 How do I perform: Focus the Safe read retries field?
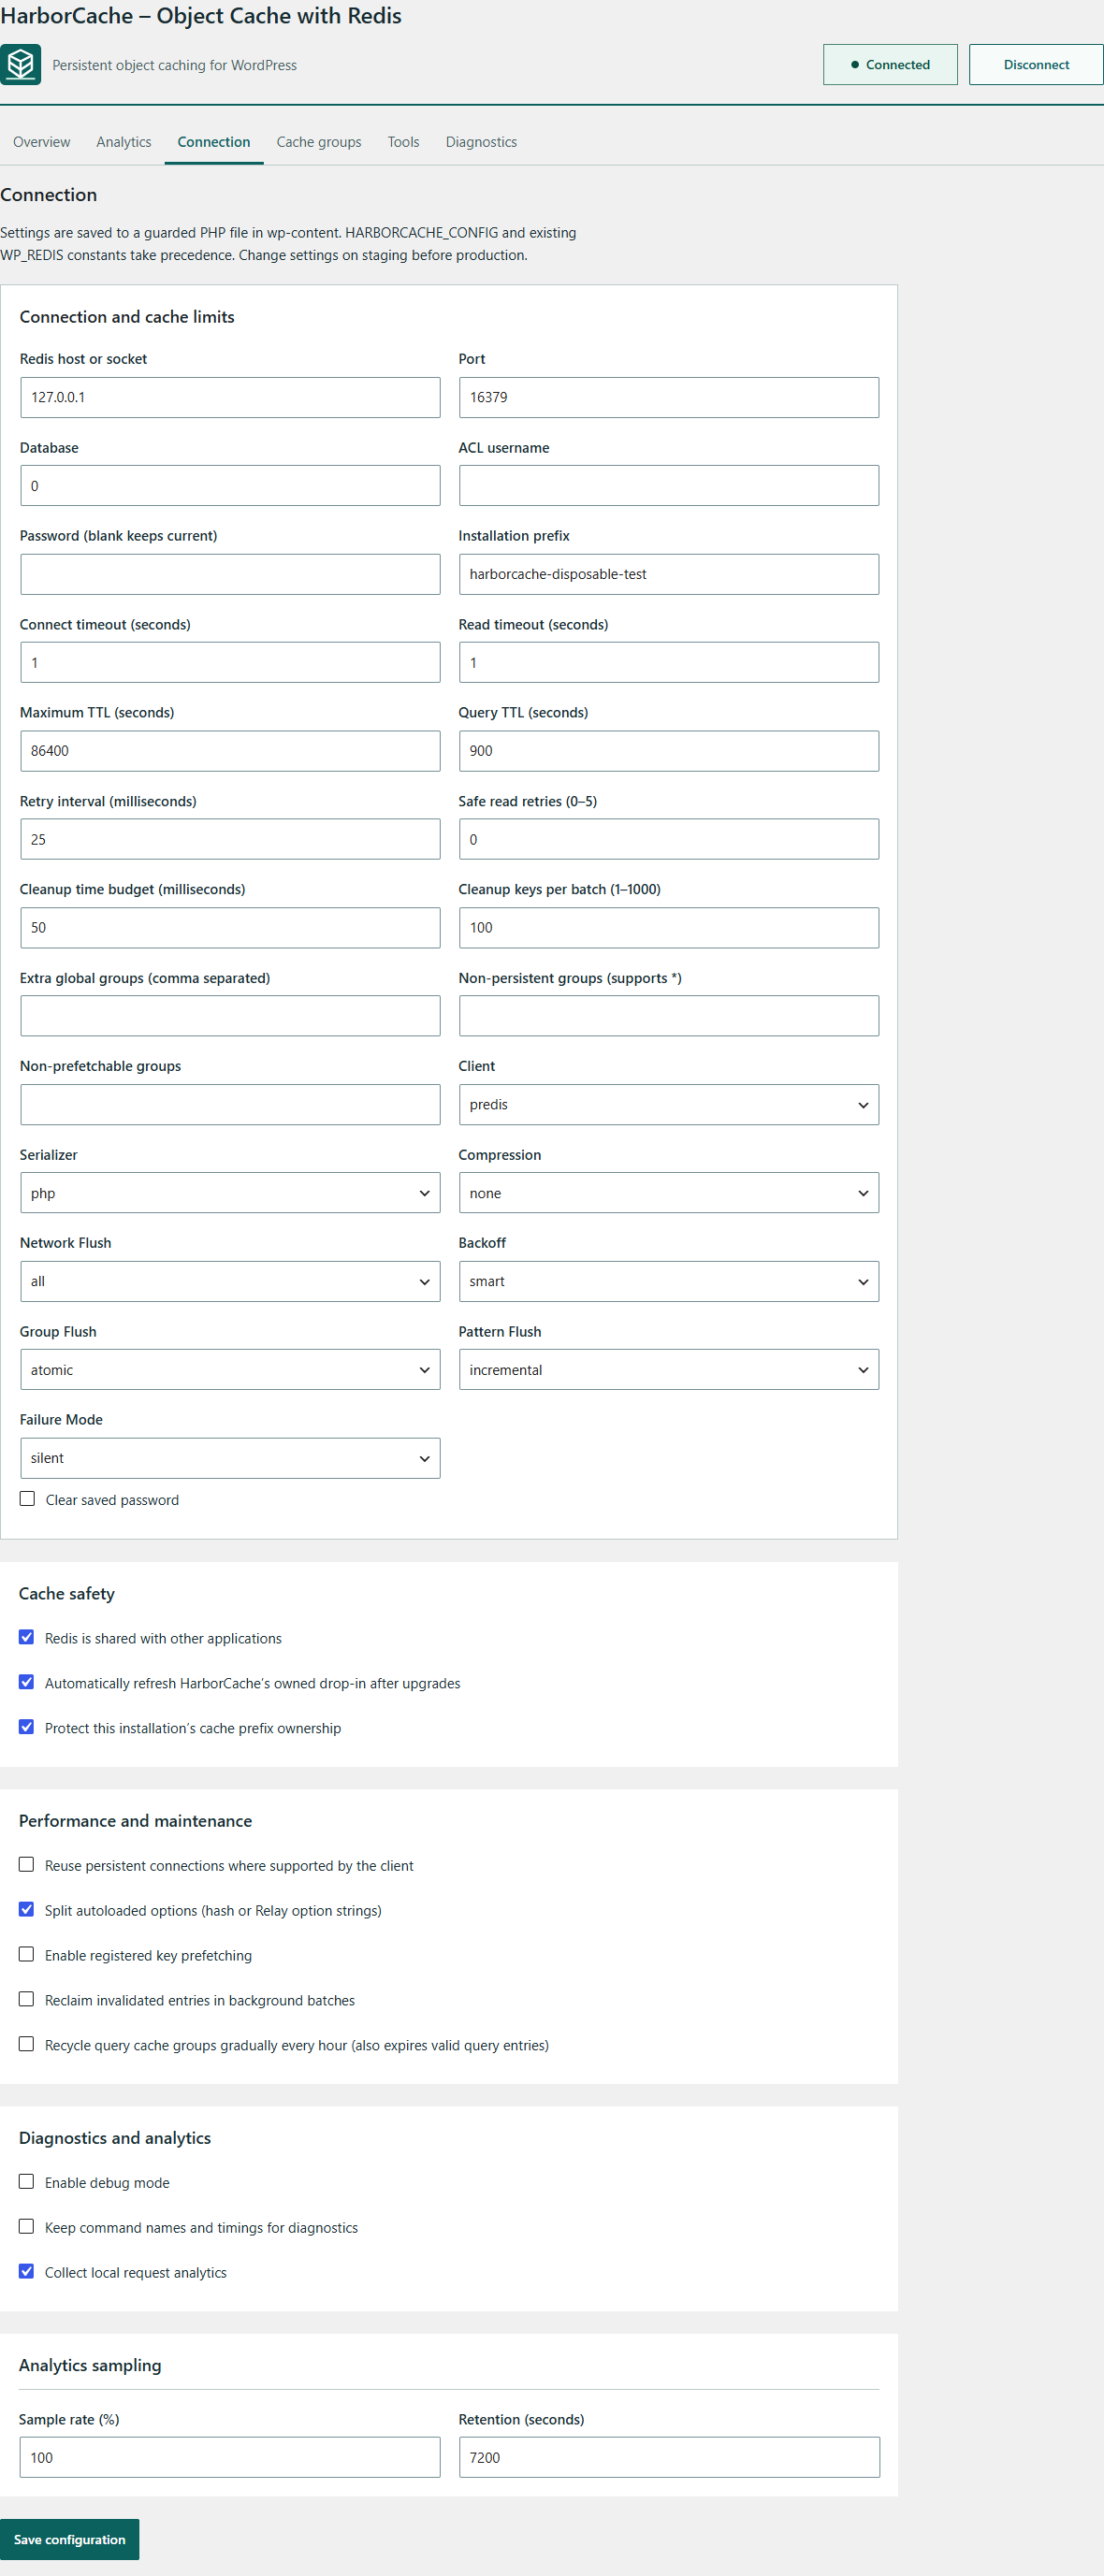[x=669, y=839]
